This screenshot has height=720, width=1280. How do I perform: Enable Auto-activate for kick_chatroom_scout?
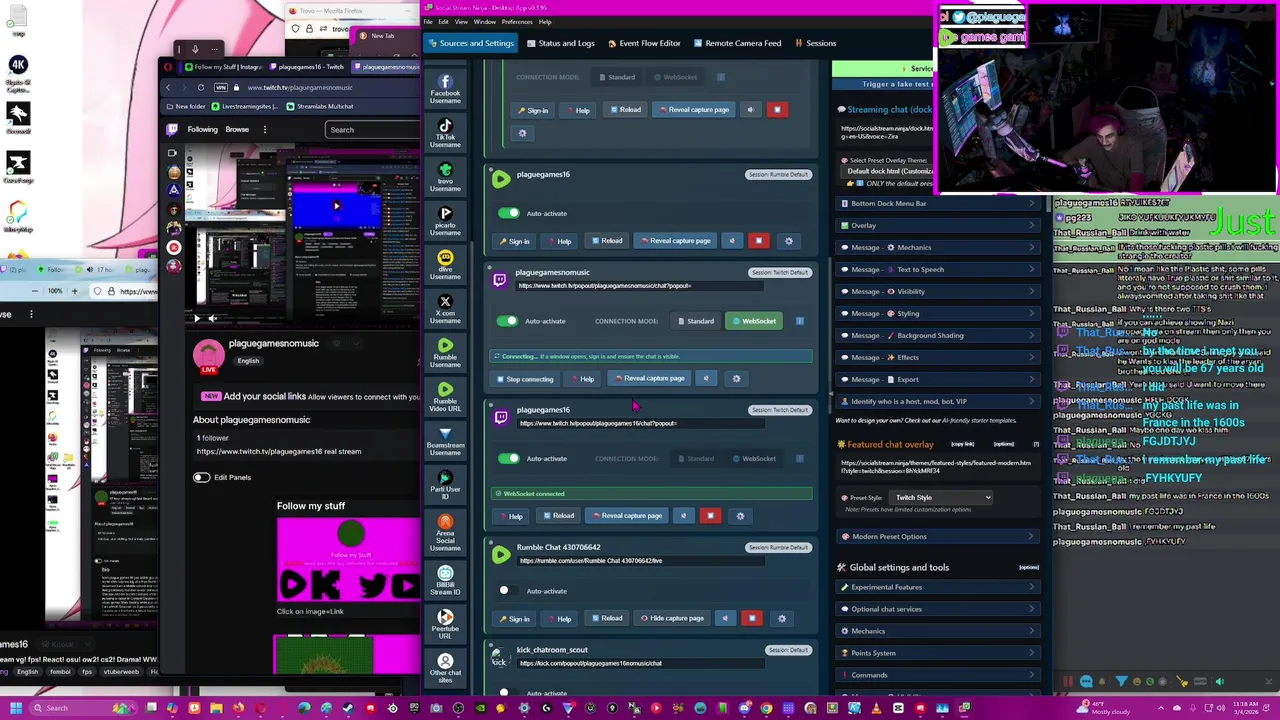tap(509, 692)
